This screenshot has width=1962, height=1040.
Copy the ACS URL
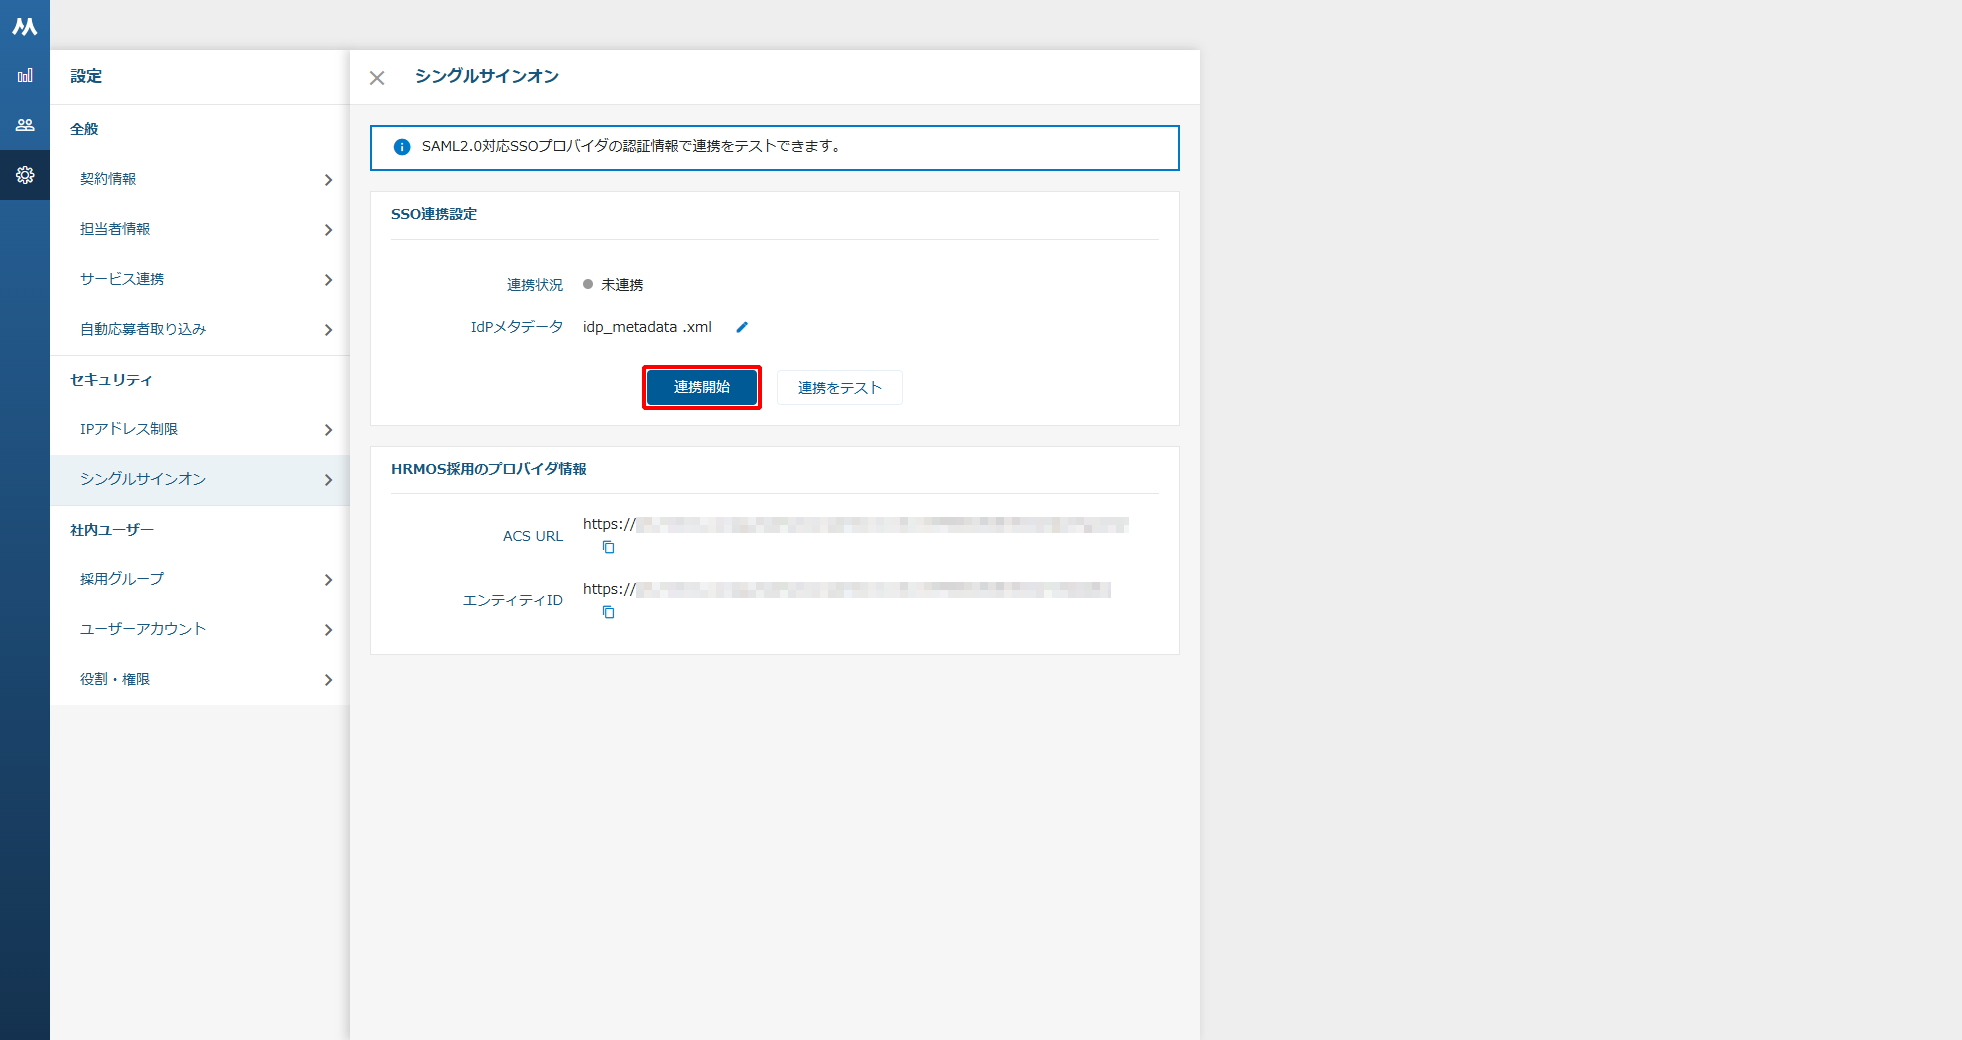pos(608,547)
